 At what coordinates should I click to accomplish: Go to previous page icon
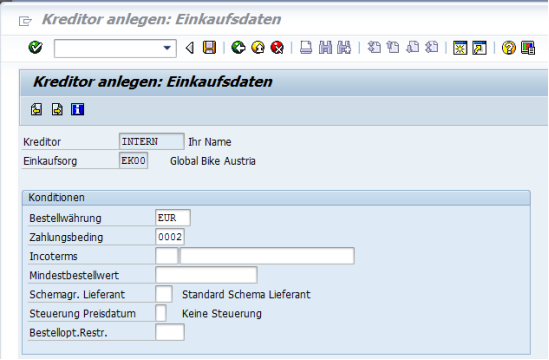tap(393, 47)
